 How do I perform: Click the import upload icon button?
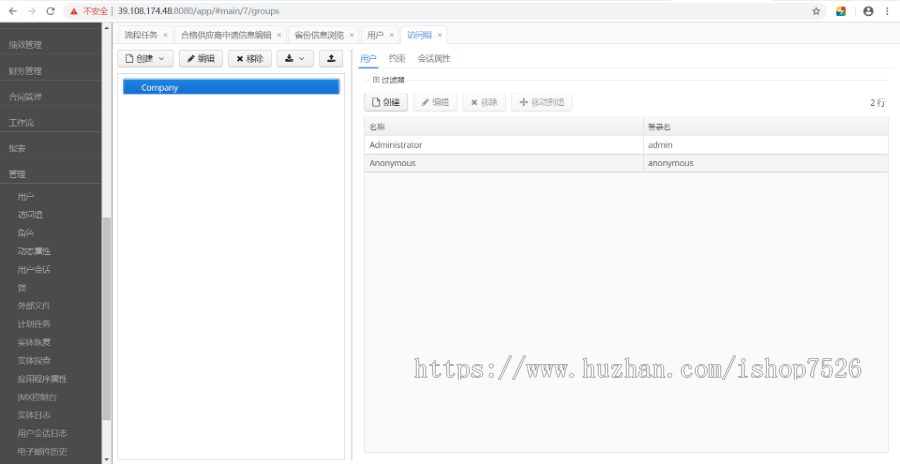(x=331, y=58)
